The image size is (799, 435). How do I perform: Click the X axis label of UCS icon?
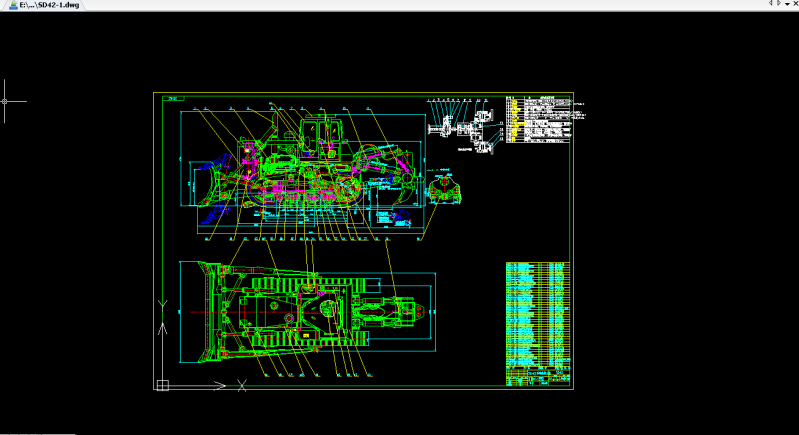coord(242,385)
